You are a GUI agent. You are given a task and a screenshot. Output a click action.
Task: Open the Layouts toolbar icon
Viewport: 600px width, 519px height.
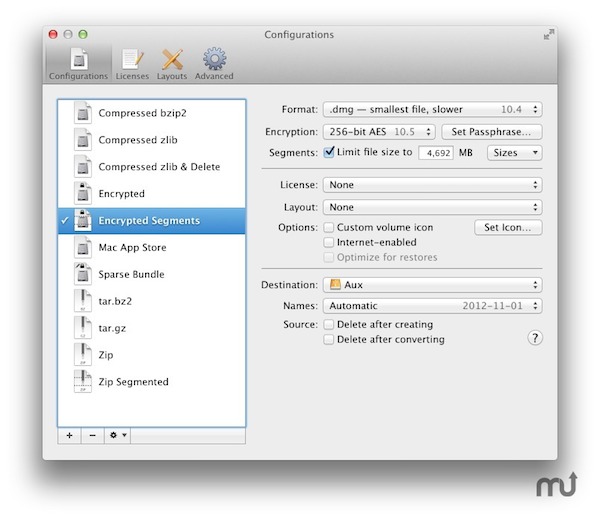click(x=172, y=63)
